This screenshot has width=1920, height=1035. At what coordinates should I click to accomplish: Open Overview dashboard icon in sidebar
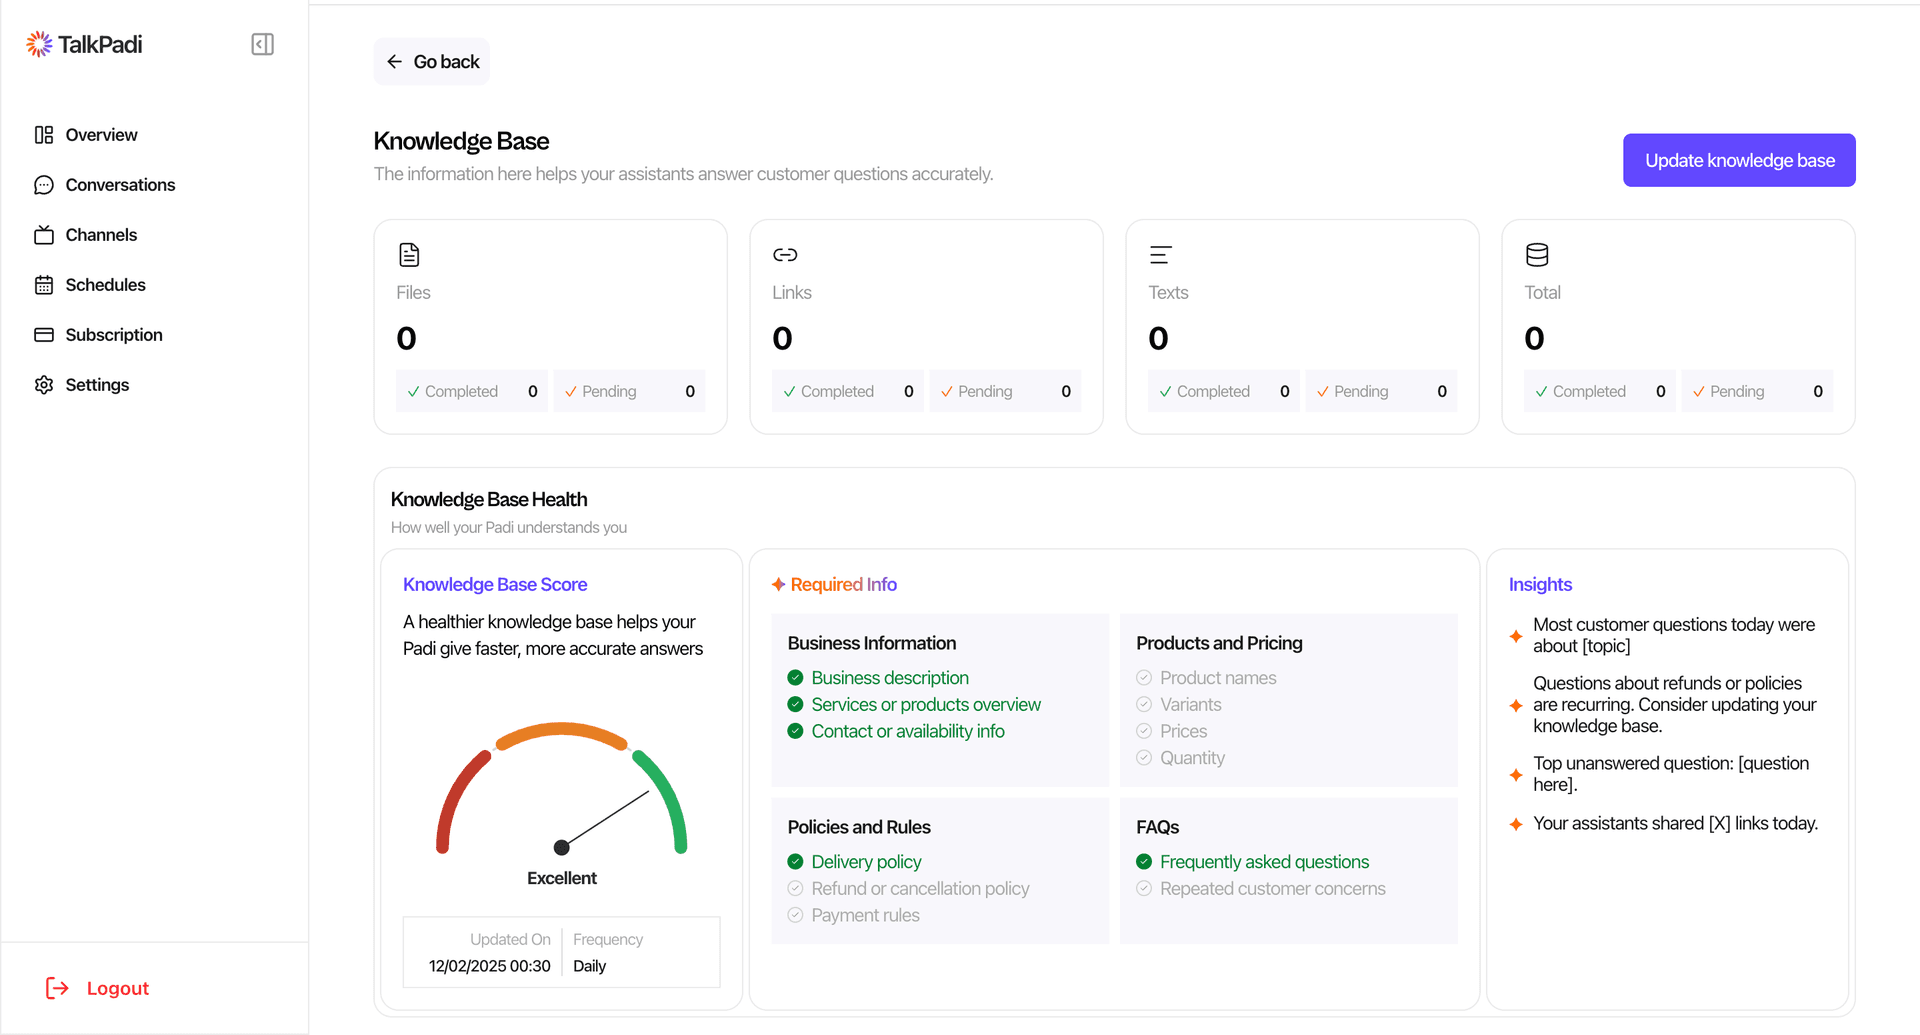click(44, 135)
